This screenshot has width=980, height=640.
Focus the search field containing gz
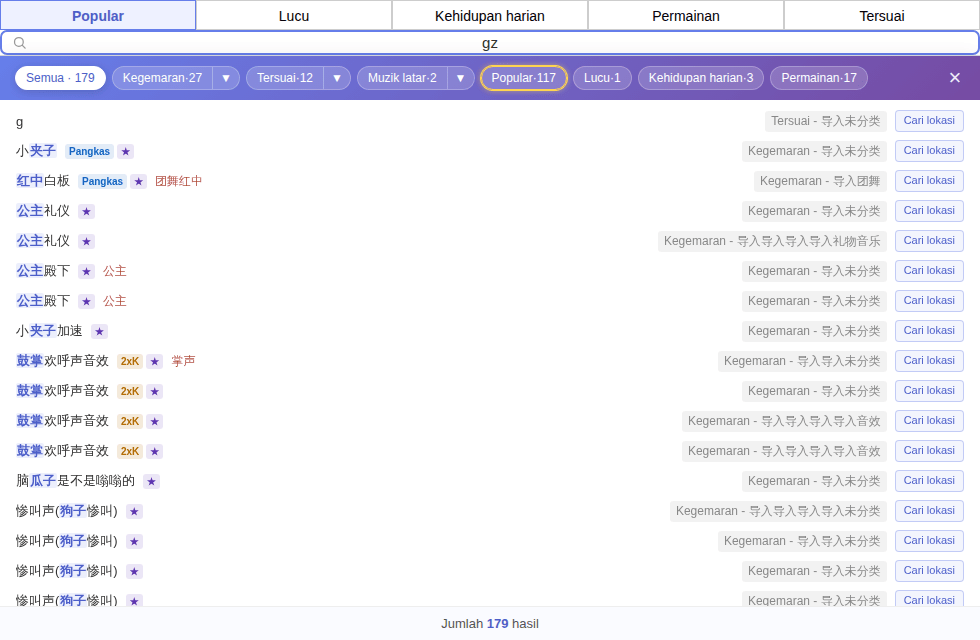[490, 42]
